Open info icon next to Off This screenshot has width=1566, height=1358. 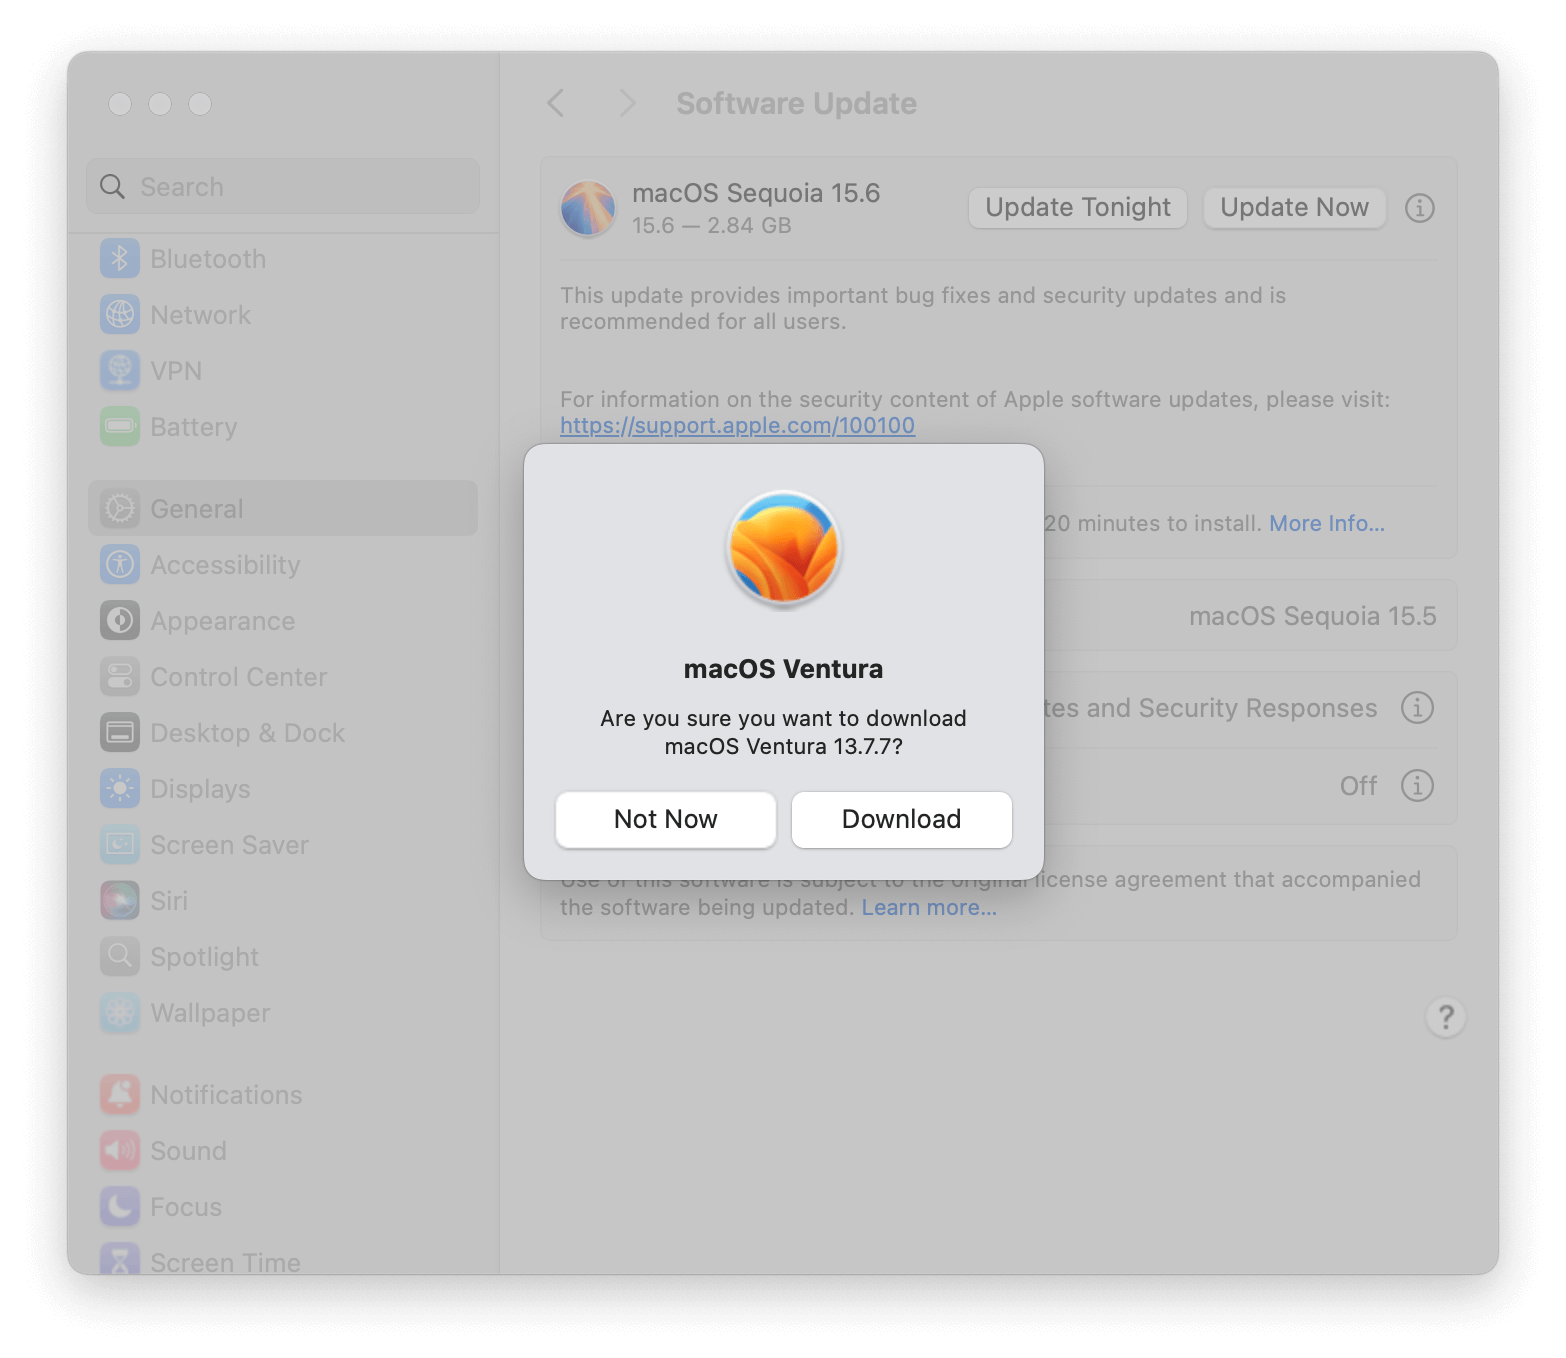click(1417, 785)
